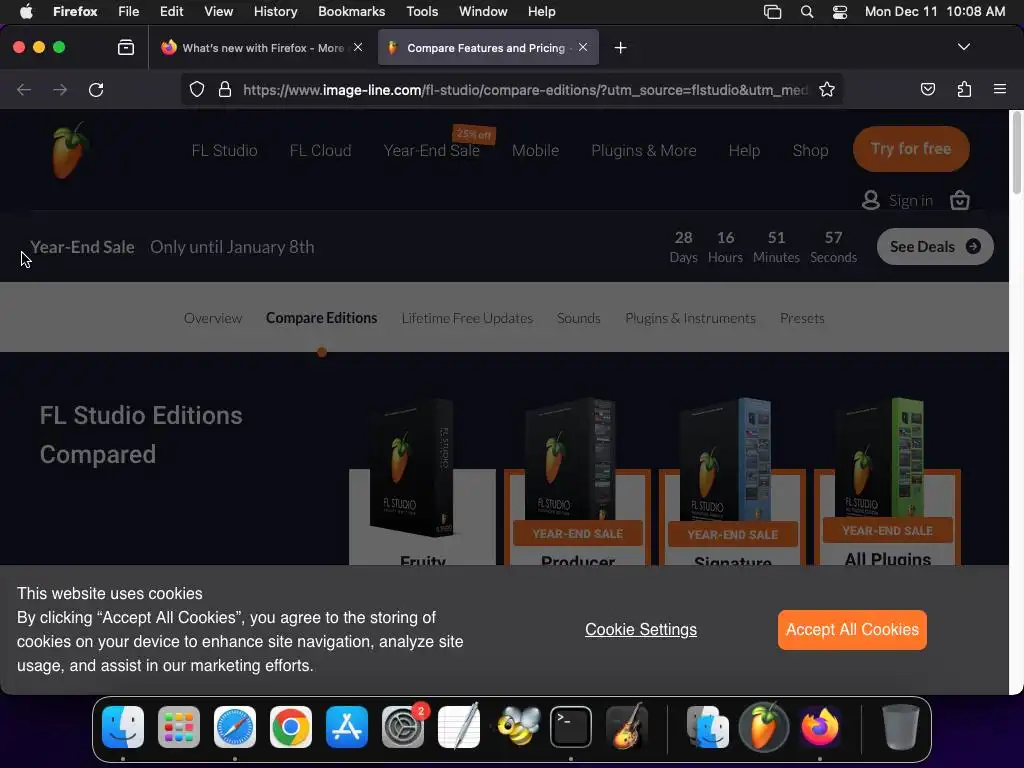Open Terminal from the dock
This screenshot has width=1024, height=768.
pos(571,727)
